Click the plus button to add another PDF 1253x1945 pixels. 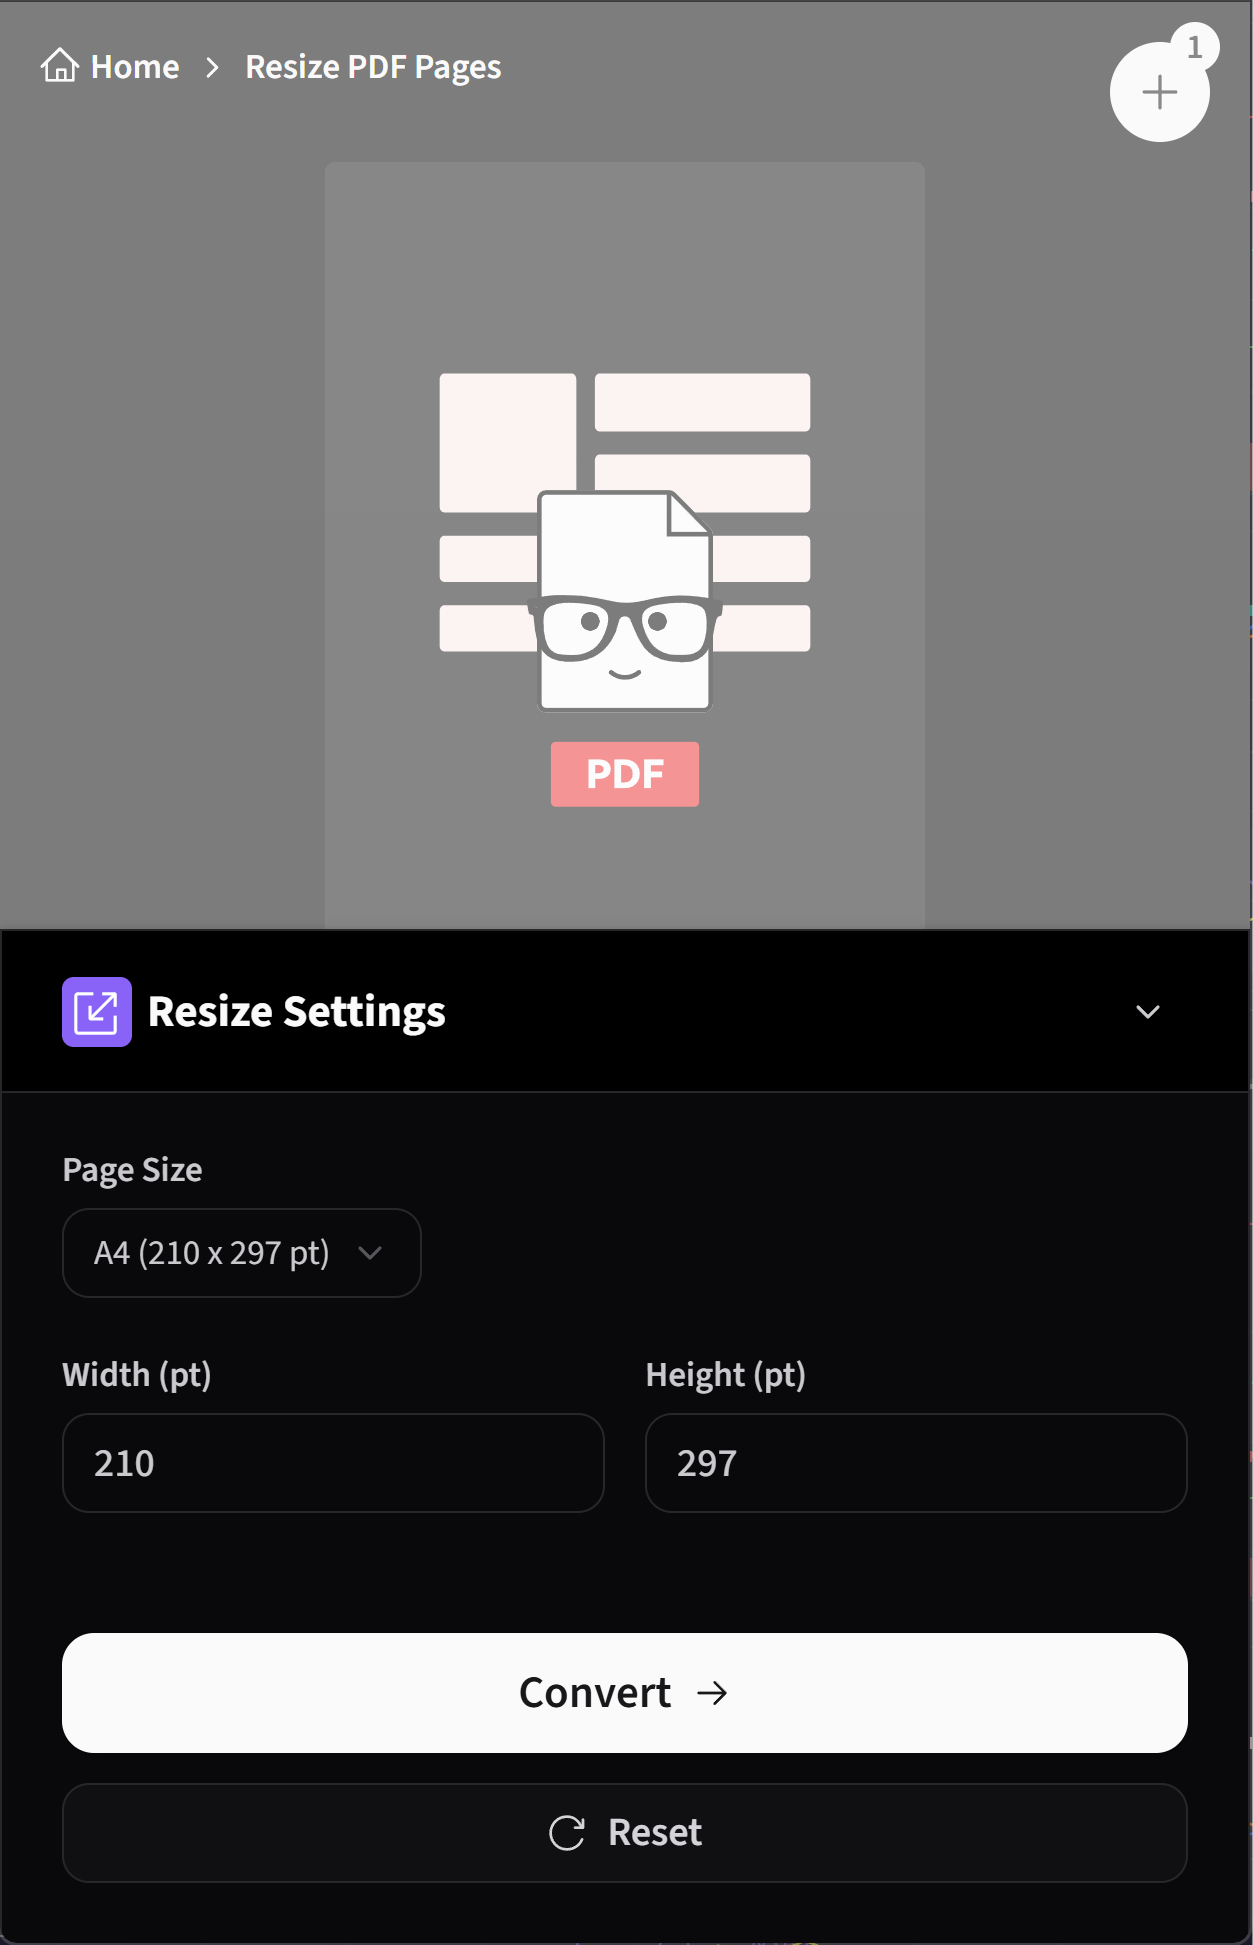click(x=1159, y=93)
